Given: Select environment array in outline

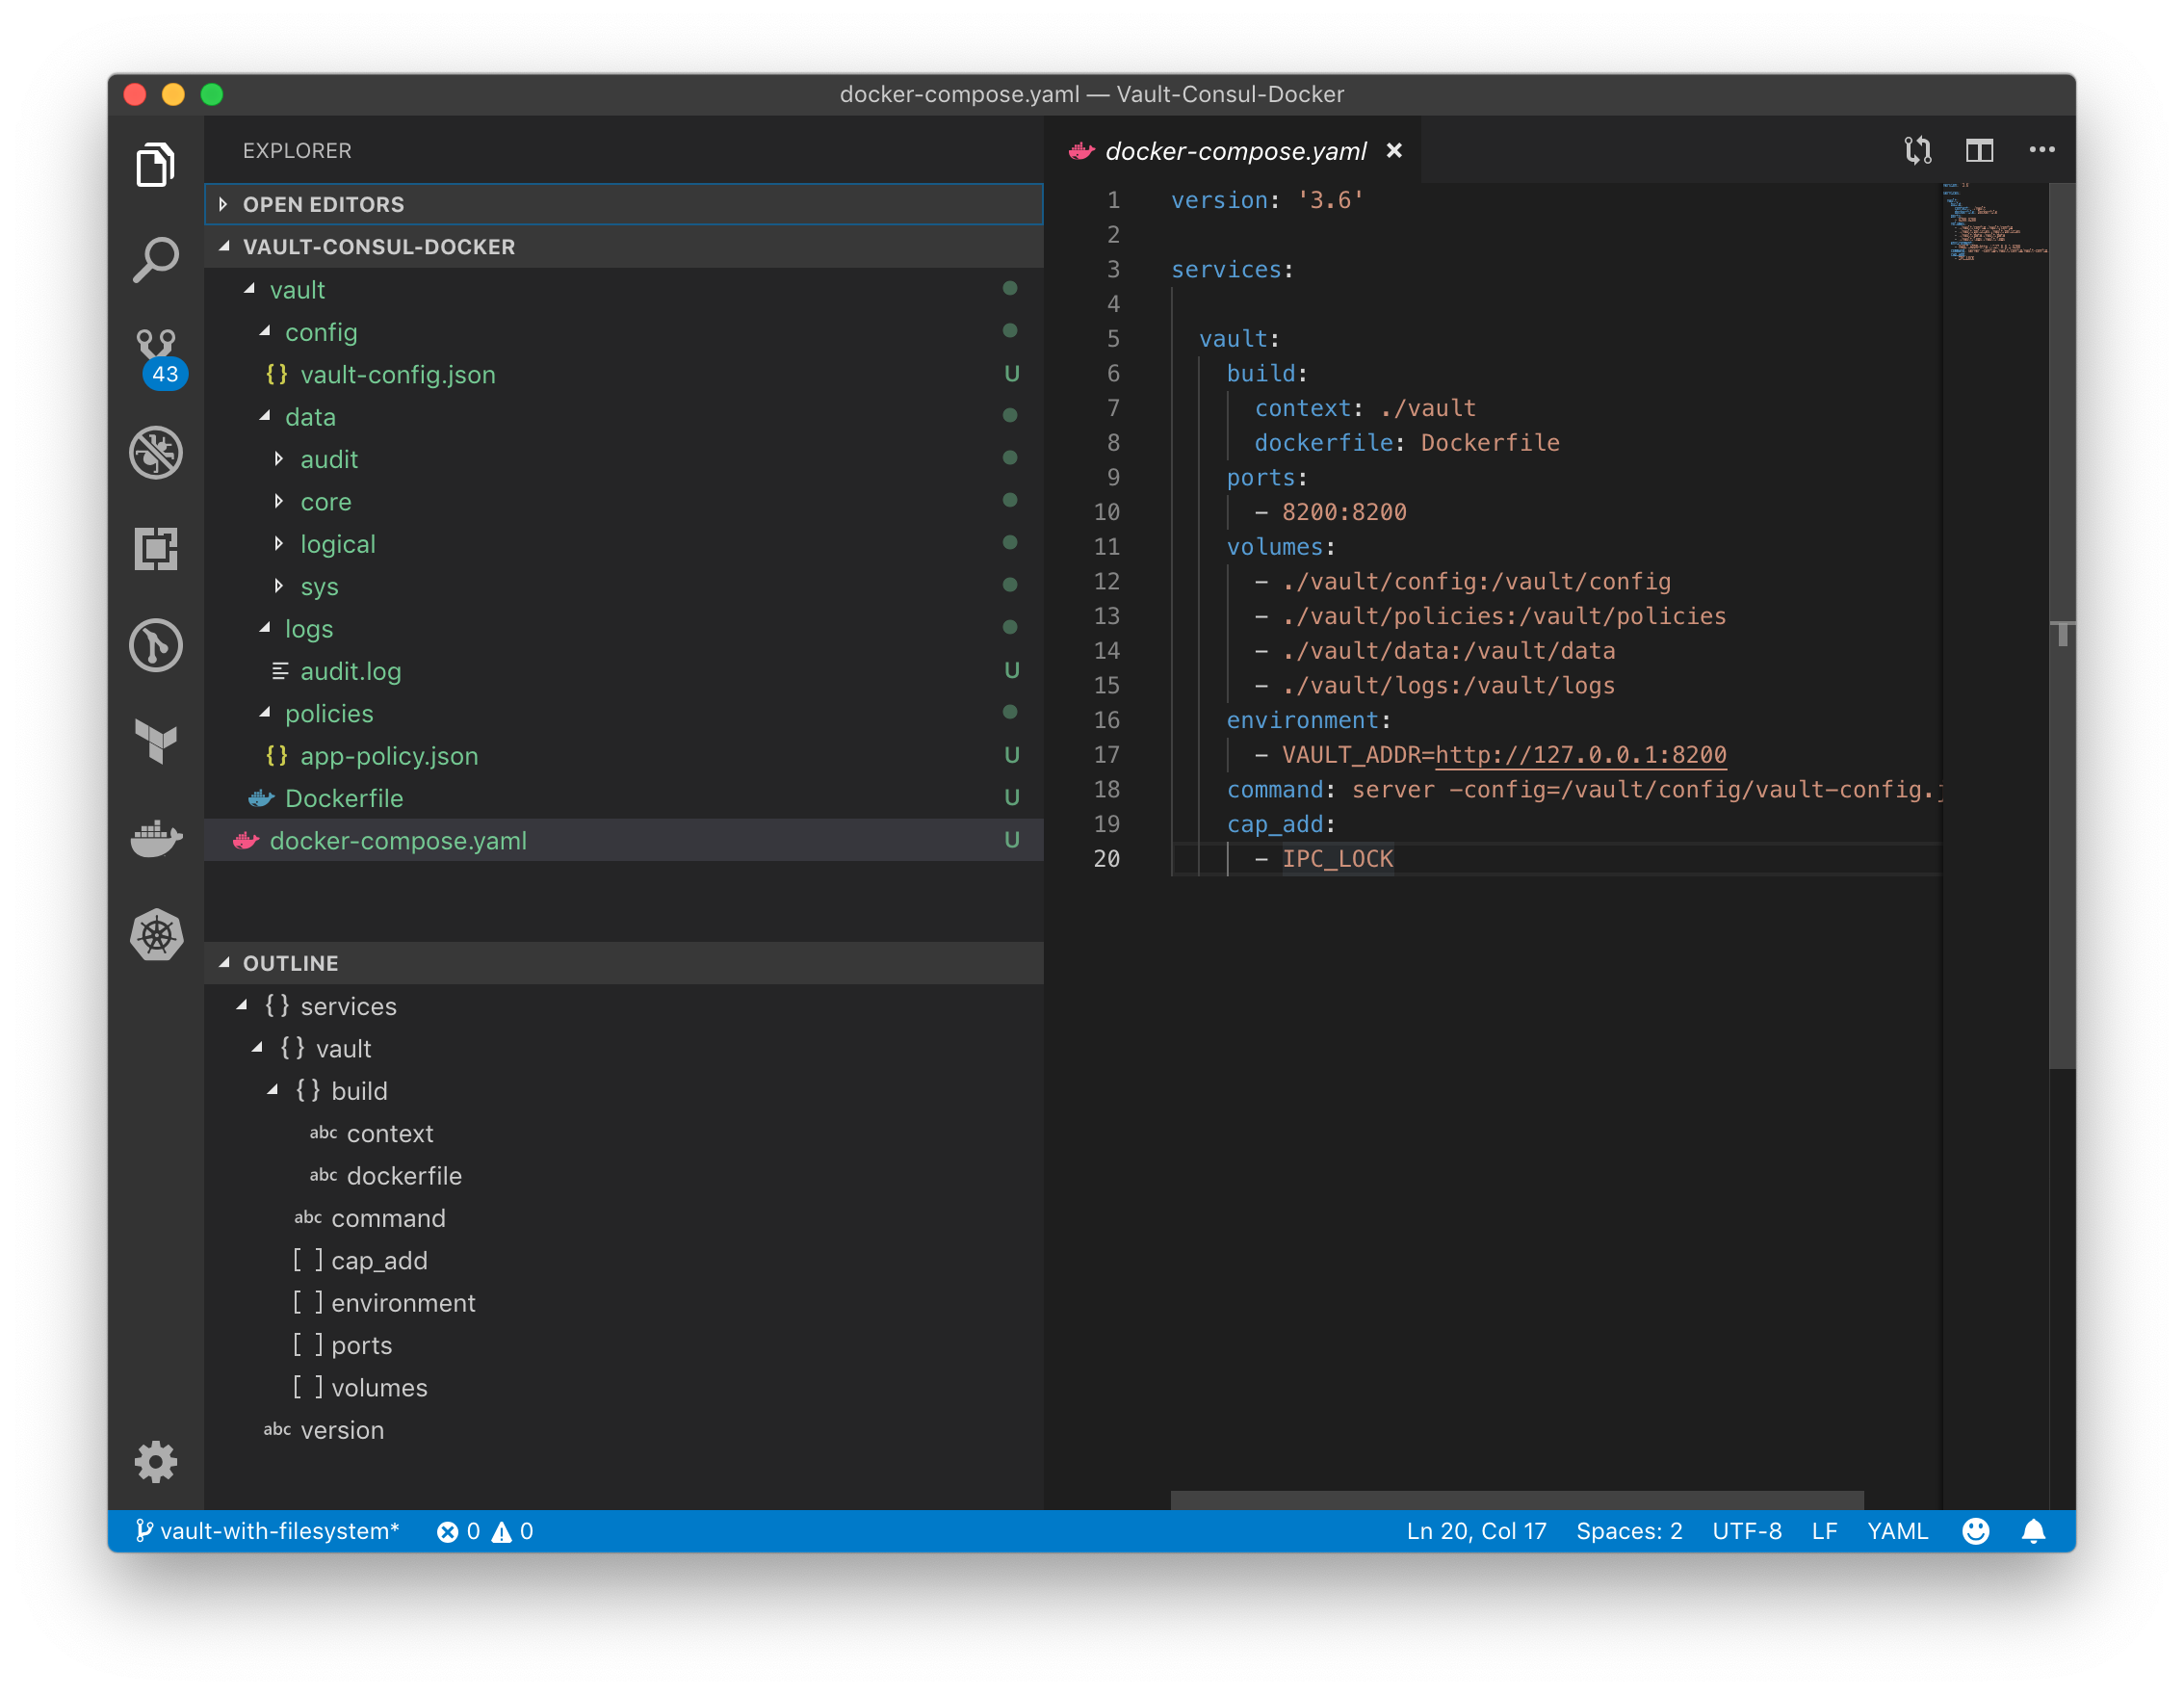Looking at the screenshot, I should pos(624,1303).
